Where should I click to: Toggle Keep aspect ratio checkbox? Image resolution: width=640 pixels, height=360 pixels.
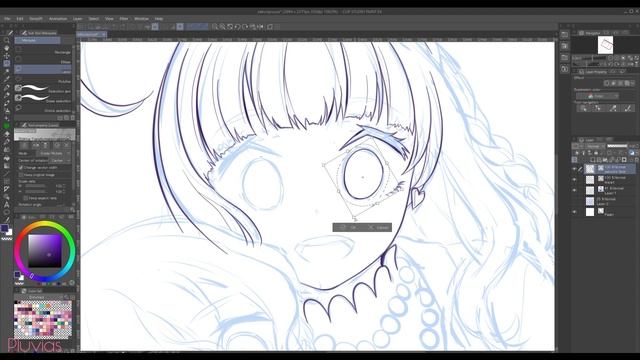(25, 198)
